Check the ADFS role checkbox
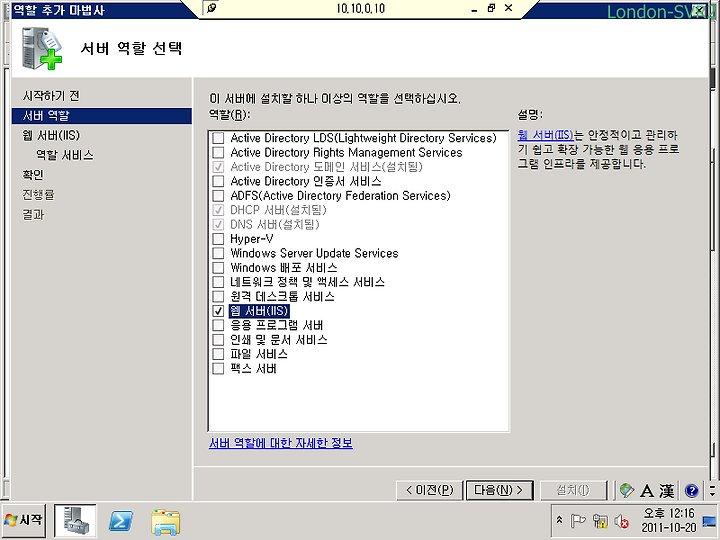720x540 pixels. pyautogui.click(x=218, y=196)
